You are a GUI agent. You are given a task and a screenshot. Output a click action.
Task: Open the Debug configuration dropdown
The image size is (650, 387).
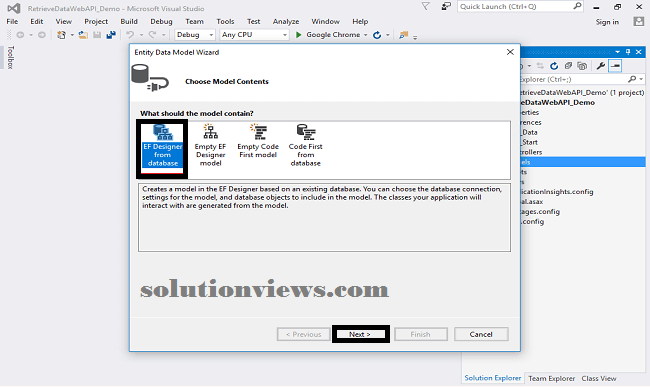point(194,35)
